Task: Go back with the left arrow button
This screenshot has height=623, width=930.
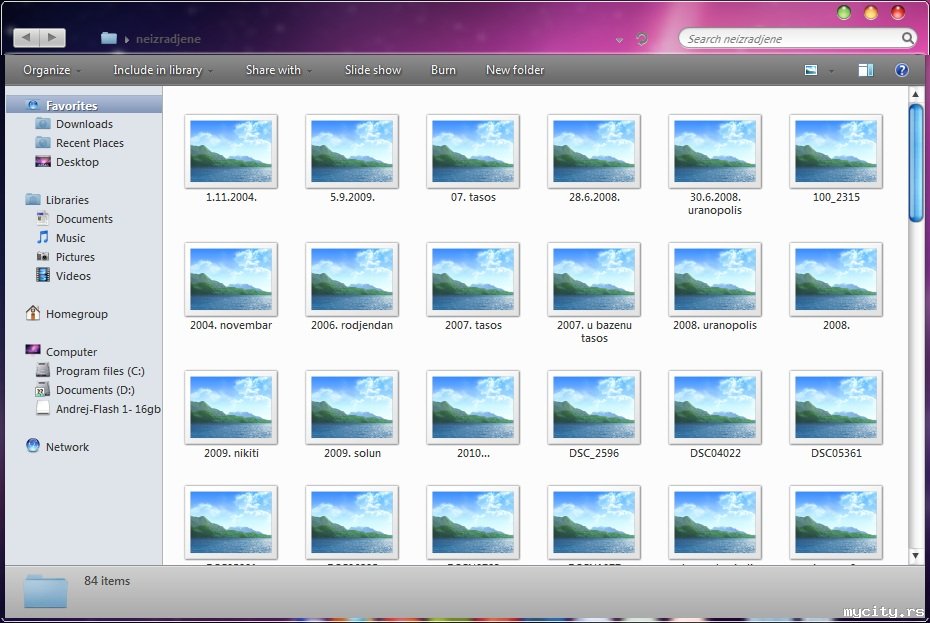Action: (x=26, y=38)
